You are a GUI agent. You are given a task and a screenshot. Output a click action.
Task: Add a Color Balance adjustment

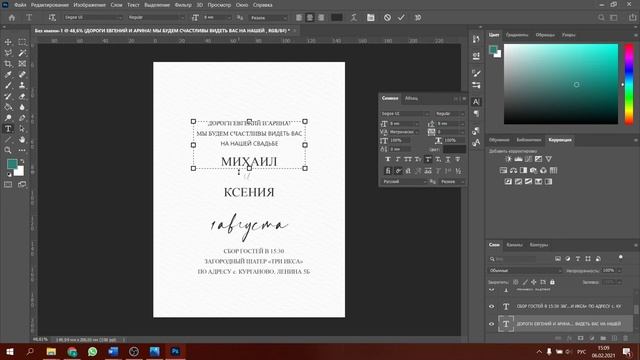tap(513, 170)
